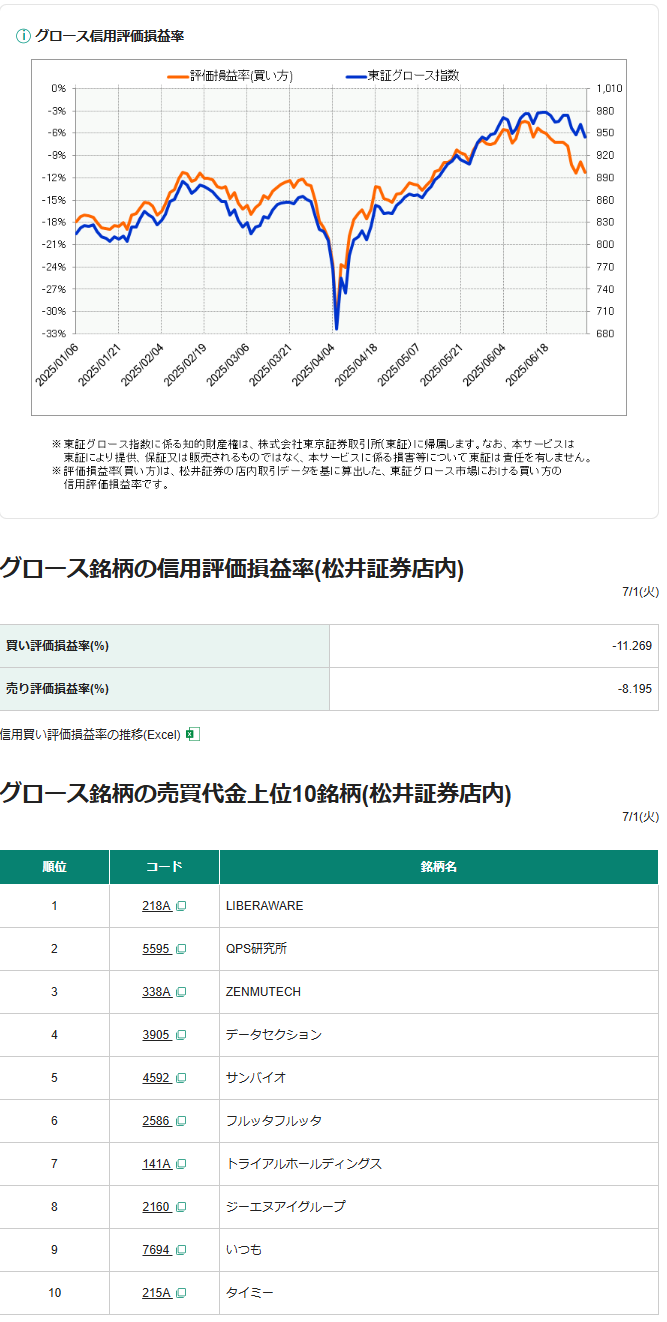
Task: Open stock code link 3905
Action: pos(156,1035)
